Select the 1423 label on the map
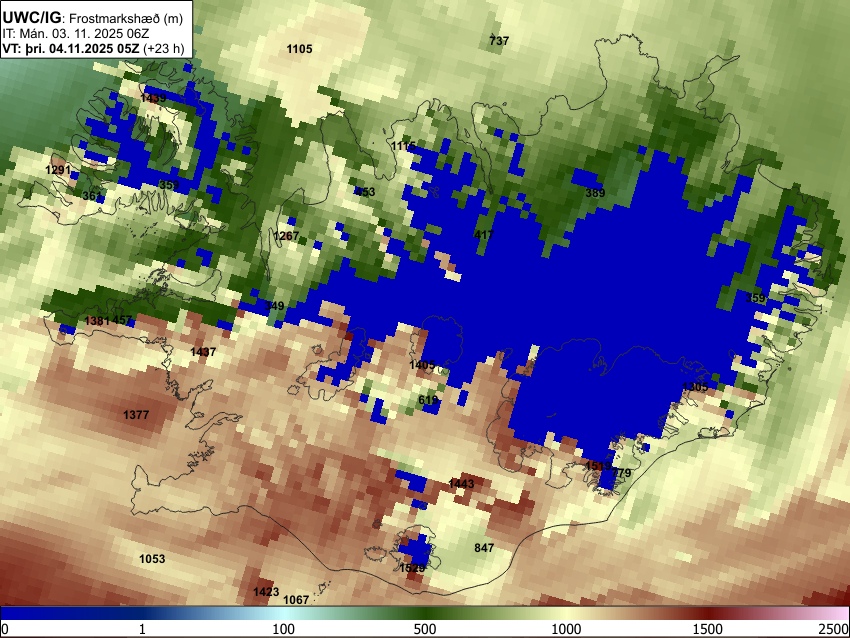 [266, 591]
